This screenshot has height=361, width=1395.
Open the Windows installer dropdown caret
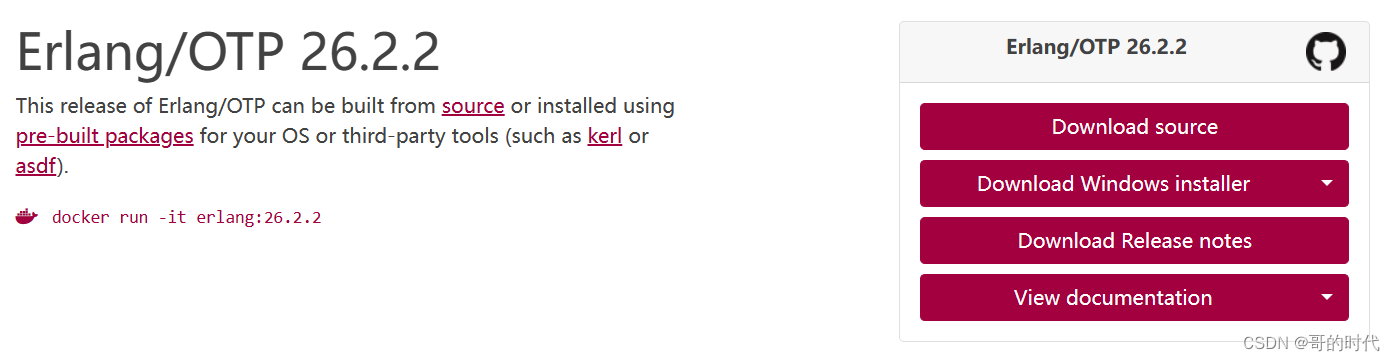pyautogui.click(x=1327, y=184)
